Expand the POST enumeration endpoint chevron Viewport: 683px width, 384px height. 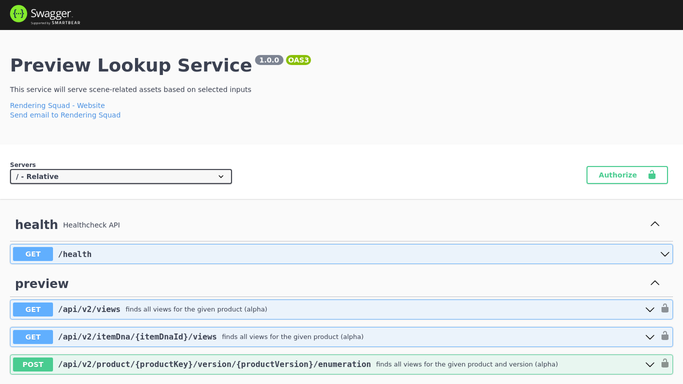tap(649, 364)
